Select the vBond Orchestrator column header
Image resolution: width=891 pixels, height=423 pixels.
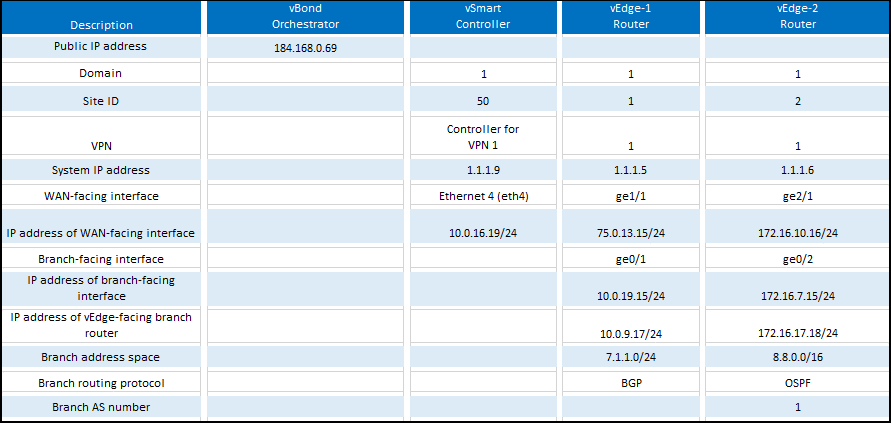click(305, 16)
